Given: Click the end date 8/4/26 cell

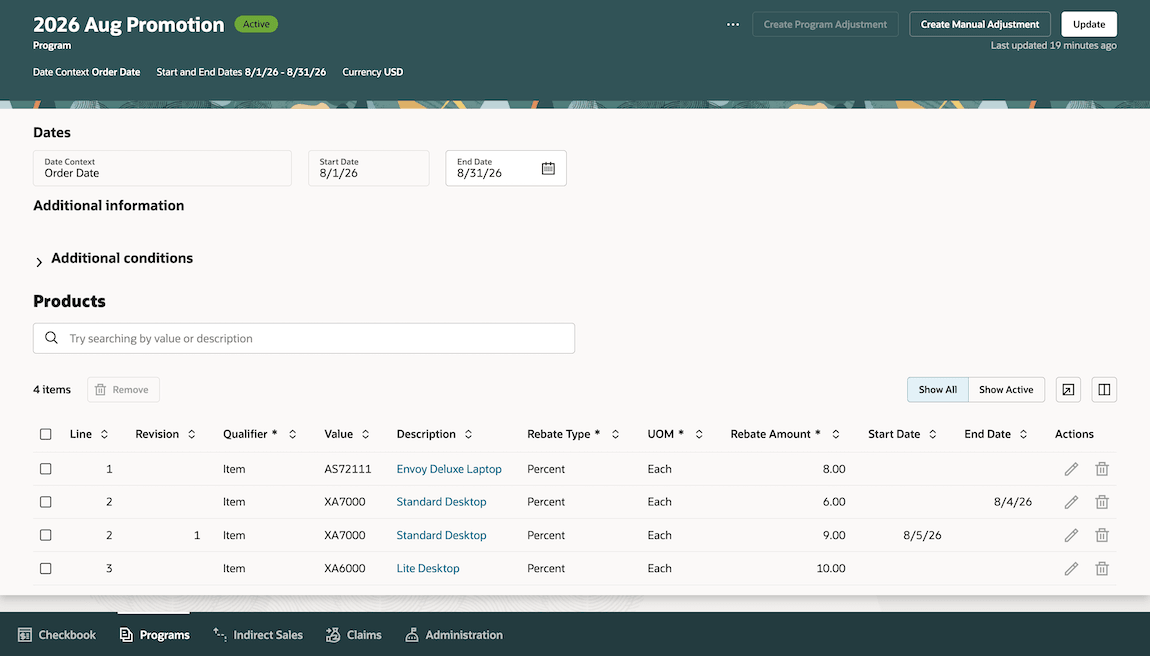Looking at the screenshot, I should coord(1012,502).
